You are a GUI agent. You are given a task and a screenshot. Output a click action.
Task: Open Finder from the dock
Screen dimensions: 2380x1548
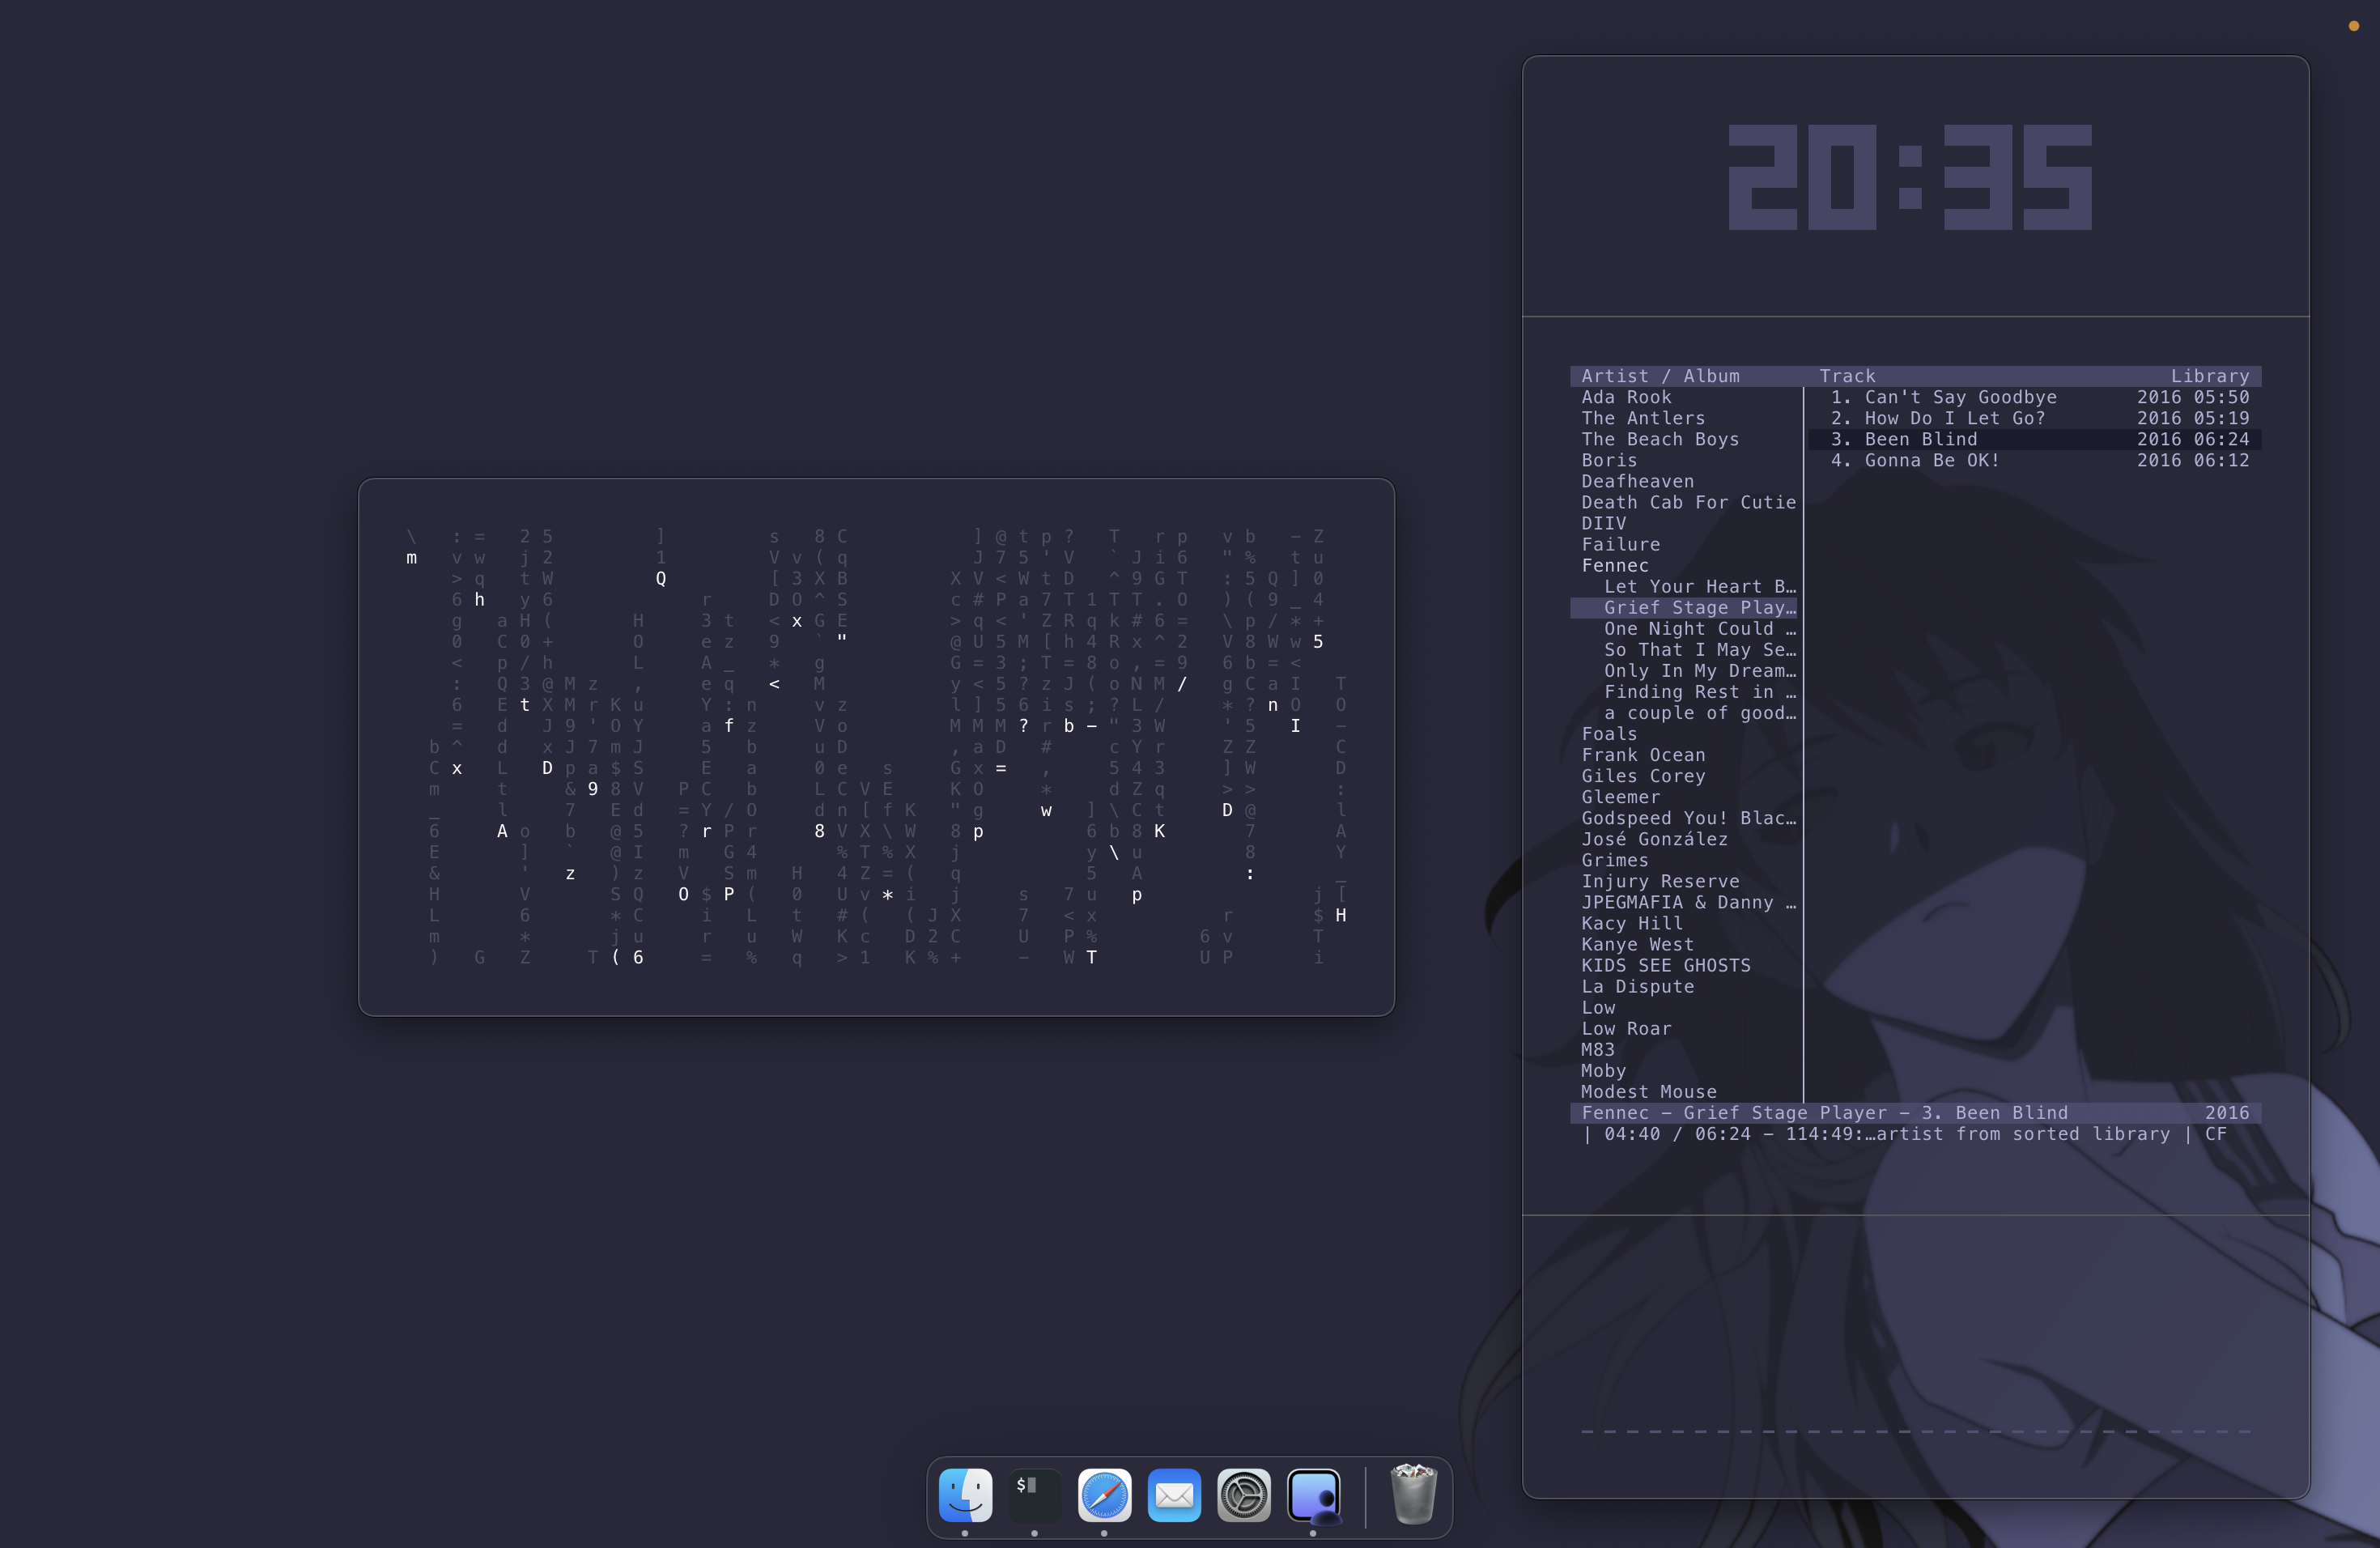pos(965,1495)
